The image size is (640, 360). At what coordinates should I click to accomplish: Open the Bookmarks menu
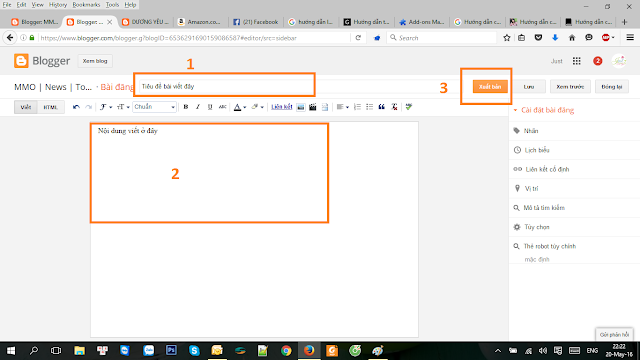coord(86,5)
